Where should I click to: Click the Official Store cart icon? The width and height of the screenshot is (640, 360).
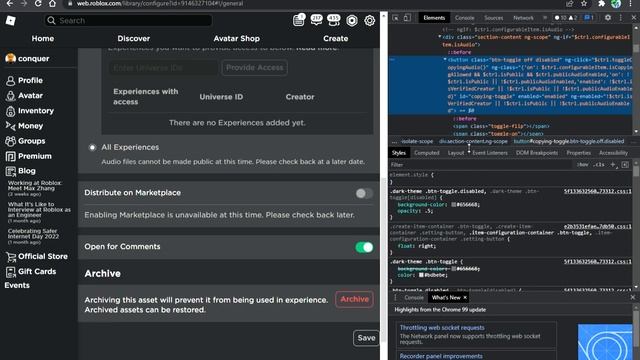[10, 257]
